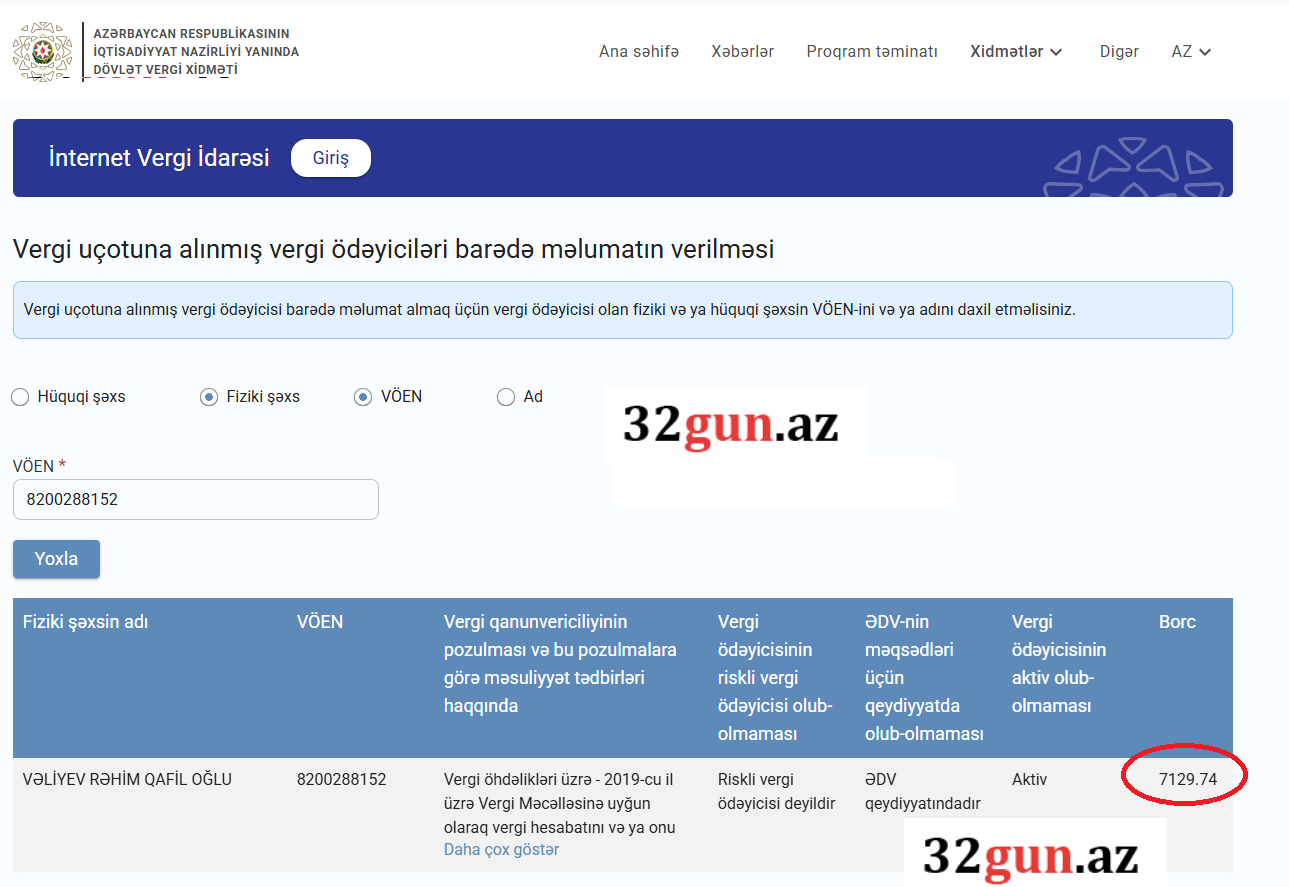Click the Fiziki şəxsin adı column header

(x=85, y=622)
